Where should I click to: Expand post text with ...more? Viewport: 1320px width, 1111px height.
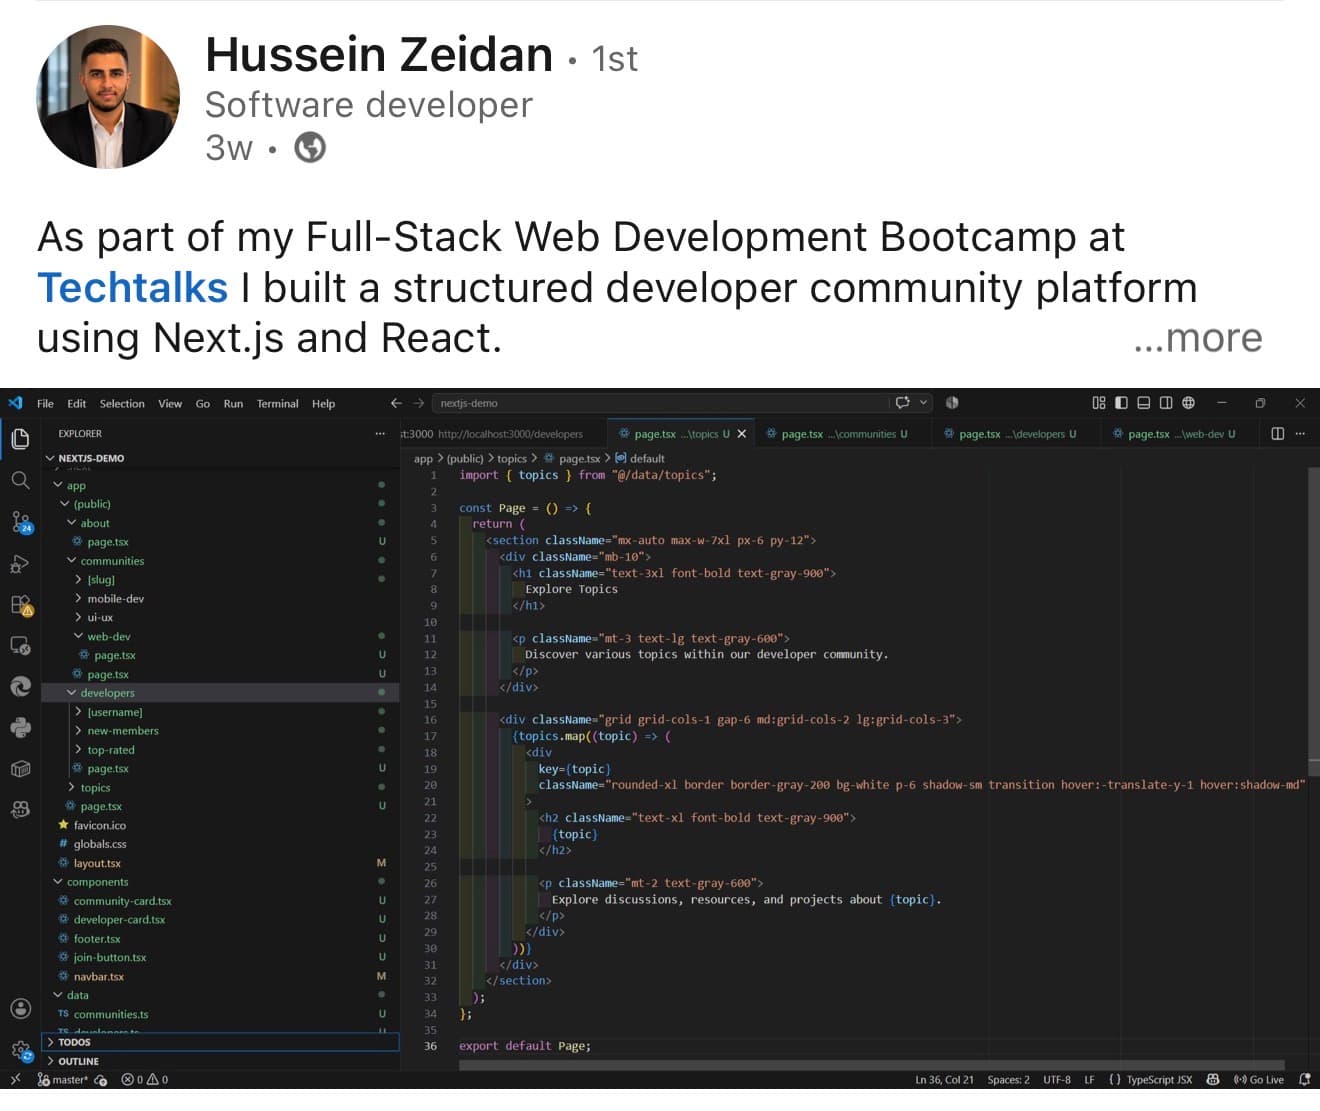click(1198, 338)
